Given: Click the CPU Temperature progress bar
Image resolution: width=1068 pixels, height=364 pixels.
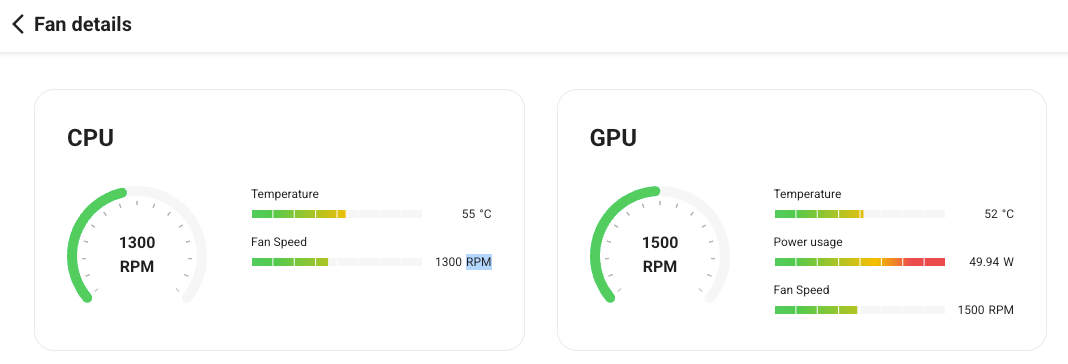Looking at the screenshot, I should [337, 214].
